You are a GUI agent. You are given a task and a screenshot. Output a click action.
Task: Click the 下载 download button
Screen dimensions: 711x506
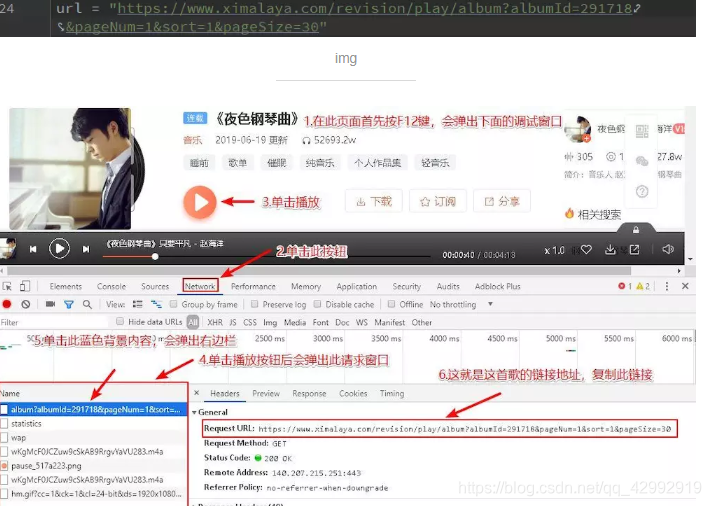point(374,201)
